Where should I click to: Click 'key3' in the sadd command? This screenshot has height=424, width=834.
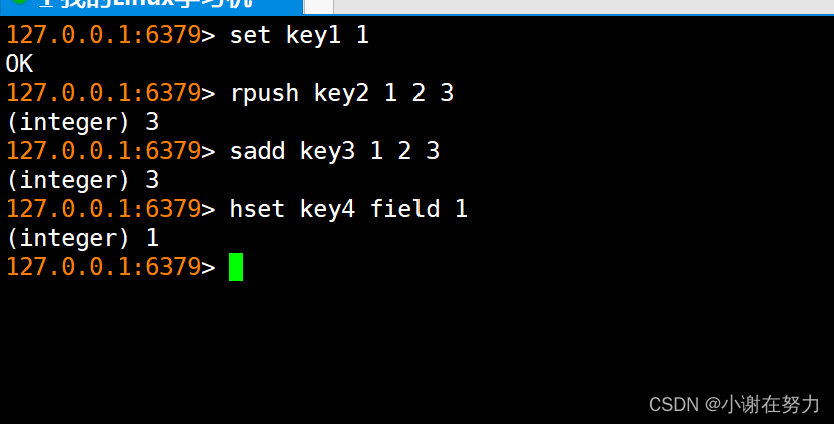[327, 152]
